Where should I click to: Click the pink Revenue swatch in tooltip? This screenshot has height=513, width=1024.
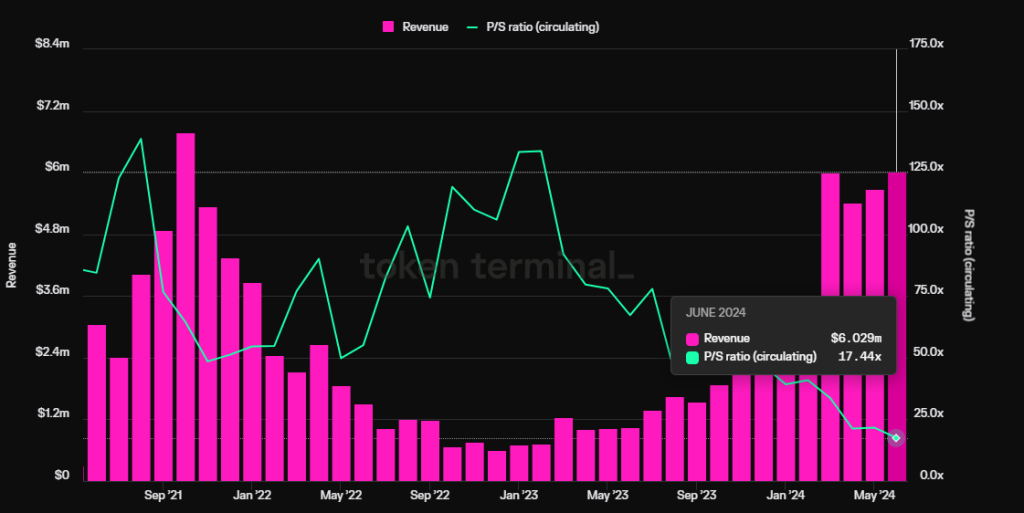click(x=692, y=339)
